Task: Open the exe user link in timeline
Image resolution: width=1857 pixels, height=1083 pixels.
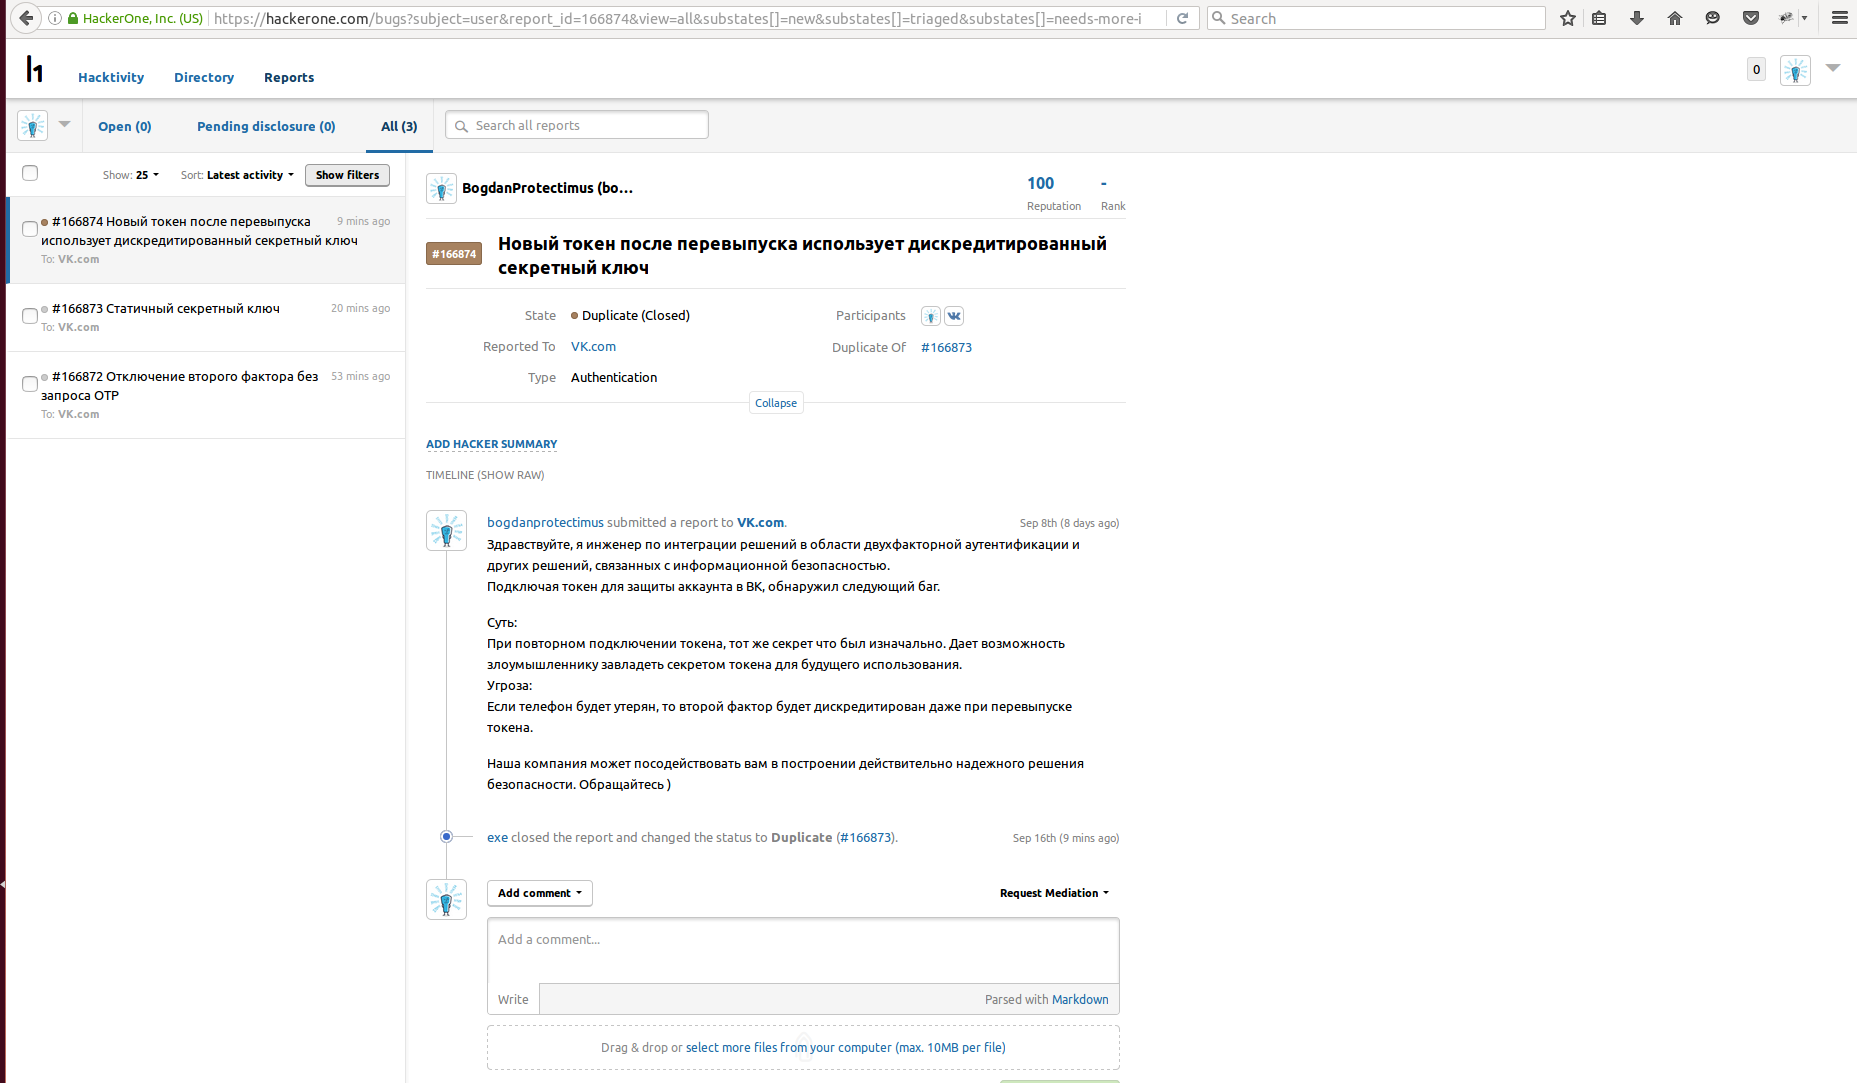Action: click(497, 837)
